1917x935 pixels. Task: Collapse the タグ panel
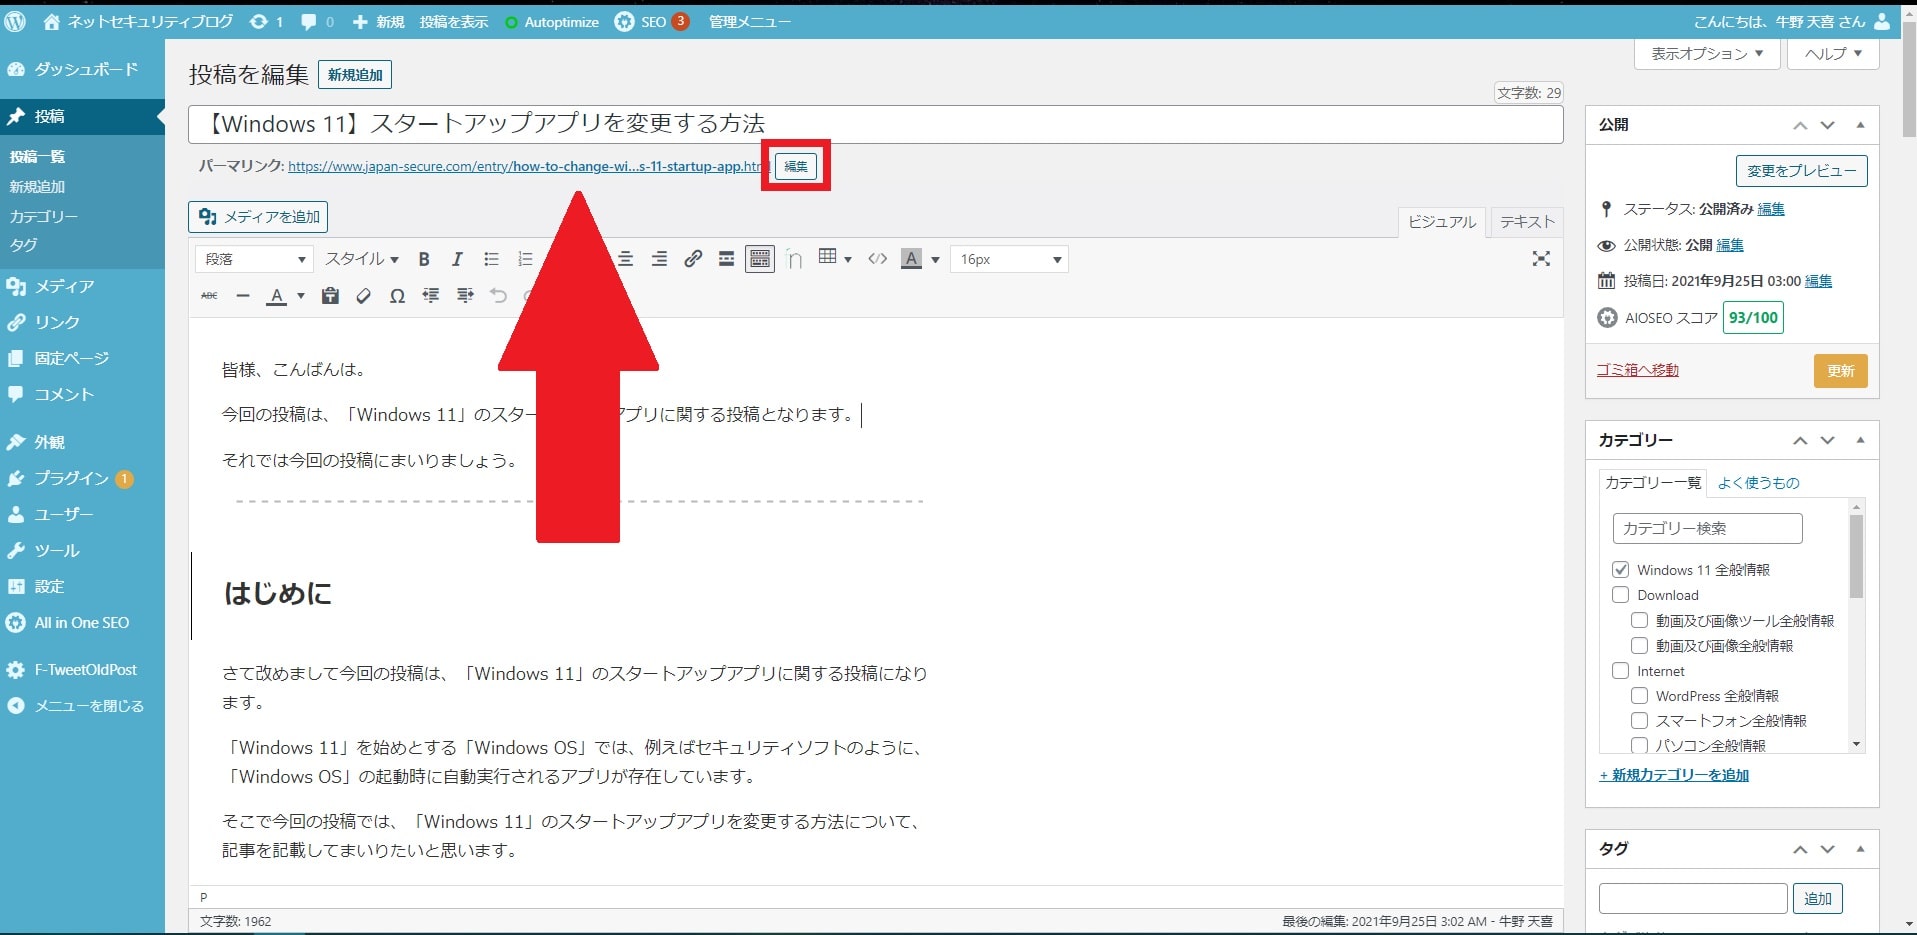click(x=1860, y=849)
